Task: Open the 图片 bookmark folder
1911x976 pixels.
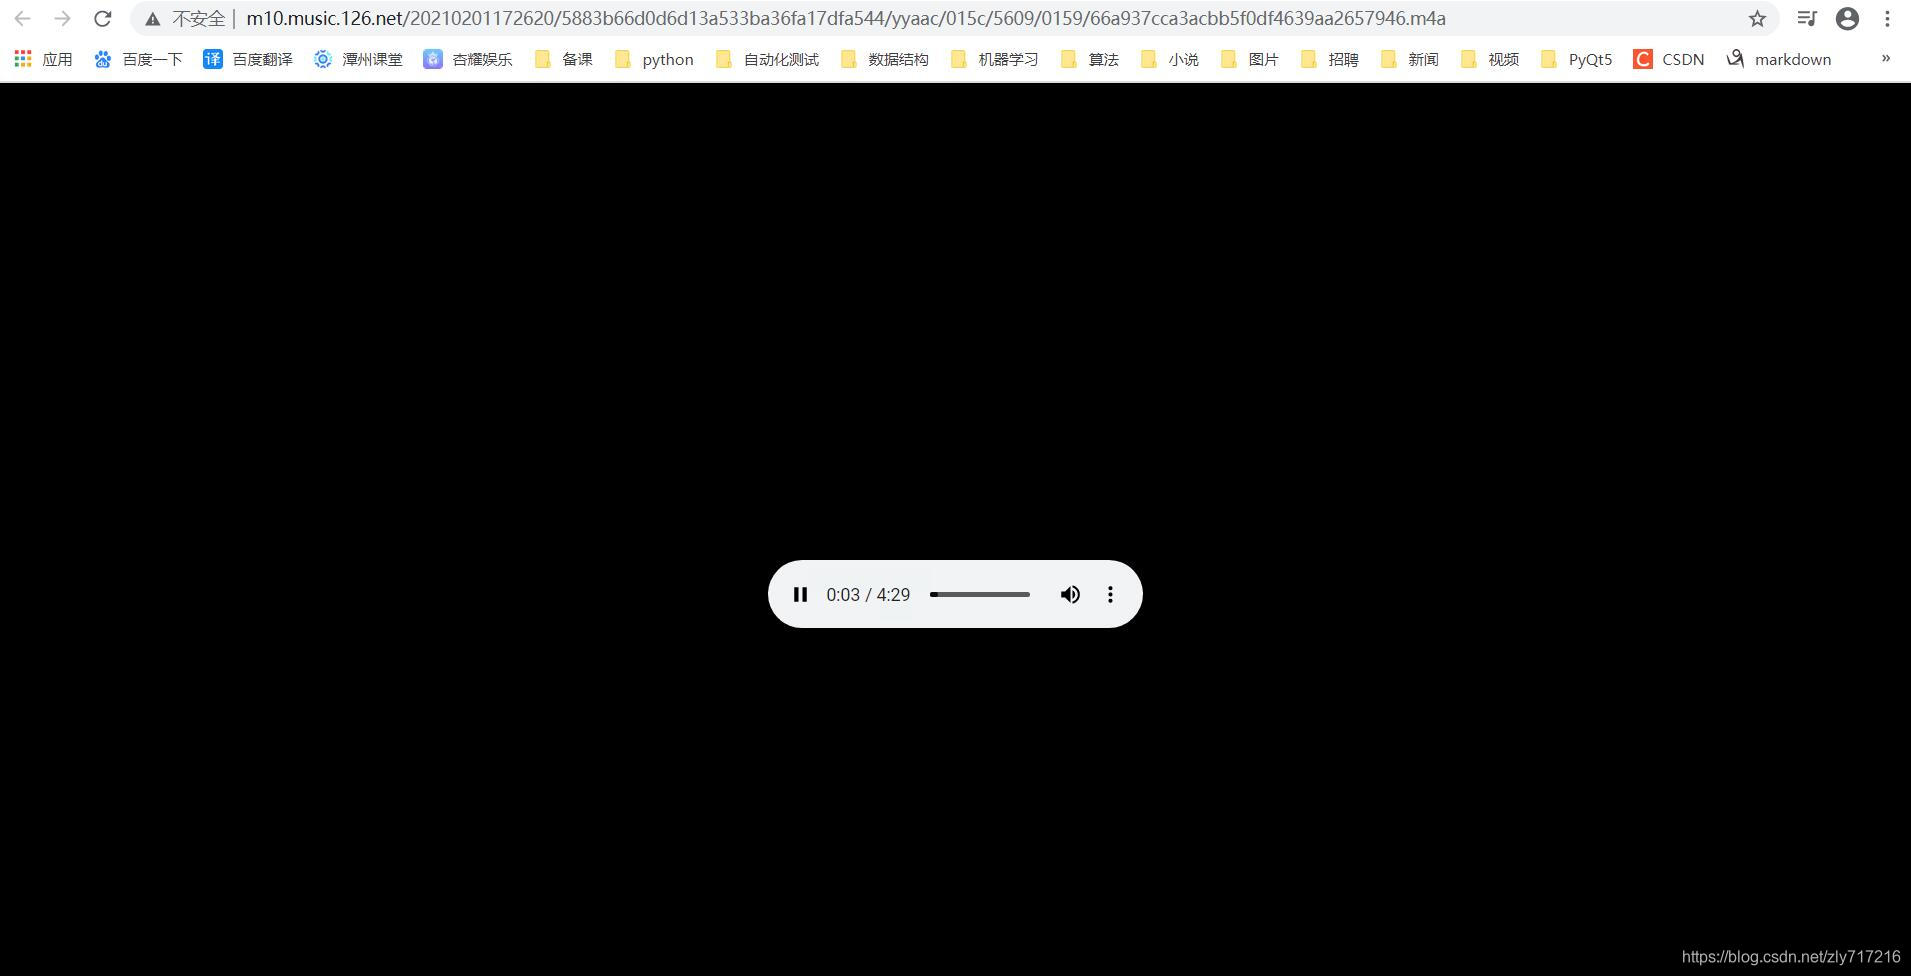Action: [x=1250, y=59]
